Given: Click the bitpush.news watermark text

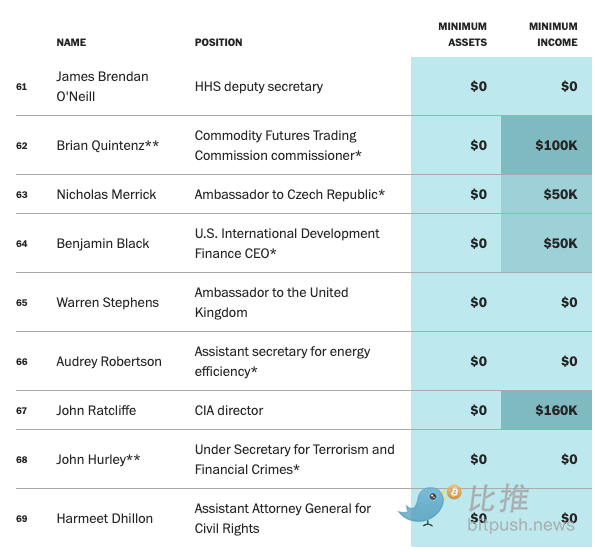Looking at the screenshot, I should tap(521, 525).
